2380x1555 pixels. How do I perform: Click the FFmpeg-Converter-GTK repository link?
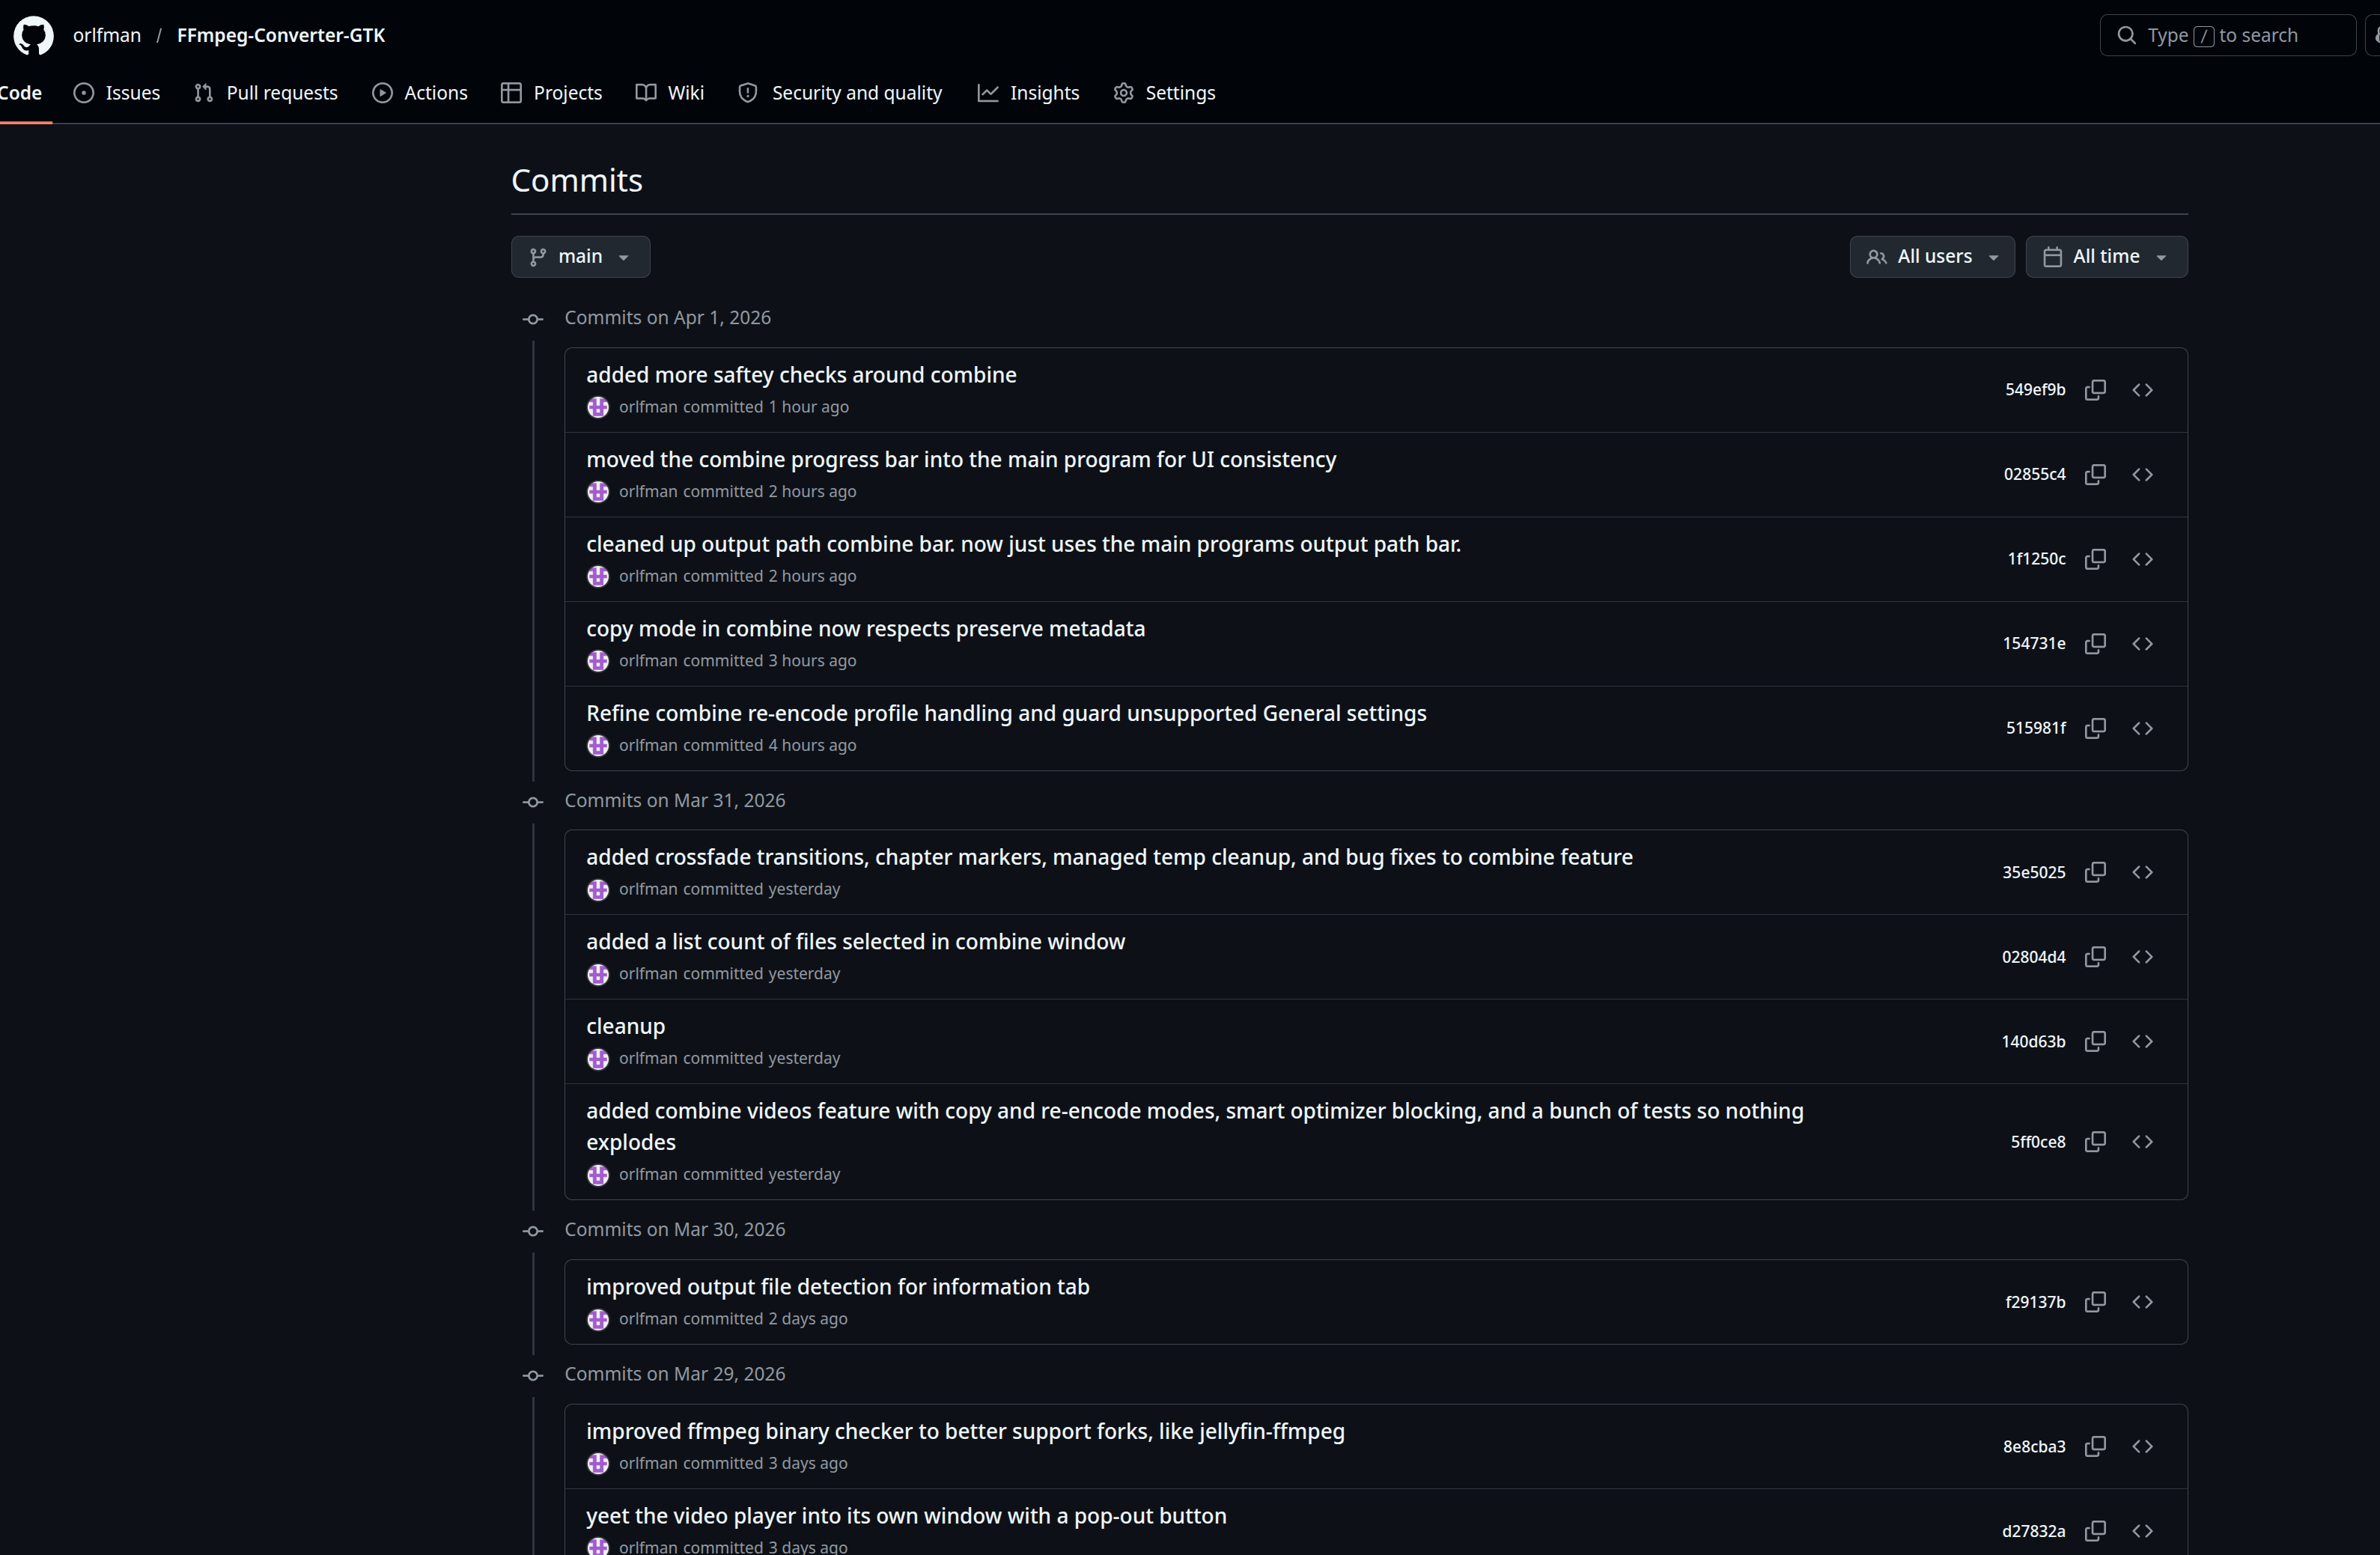[280, 35]
